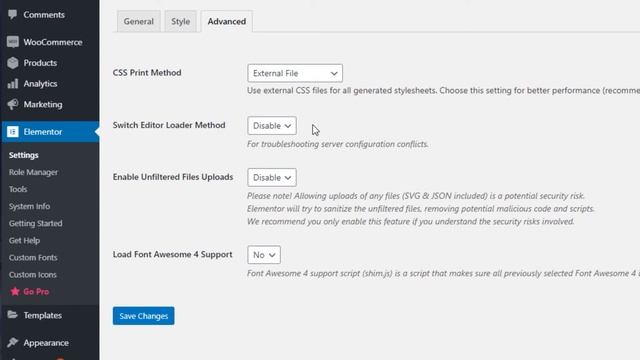640x360 pixels.
Task: Click the Analytics bar chart icon
Action: [13, 84]
